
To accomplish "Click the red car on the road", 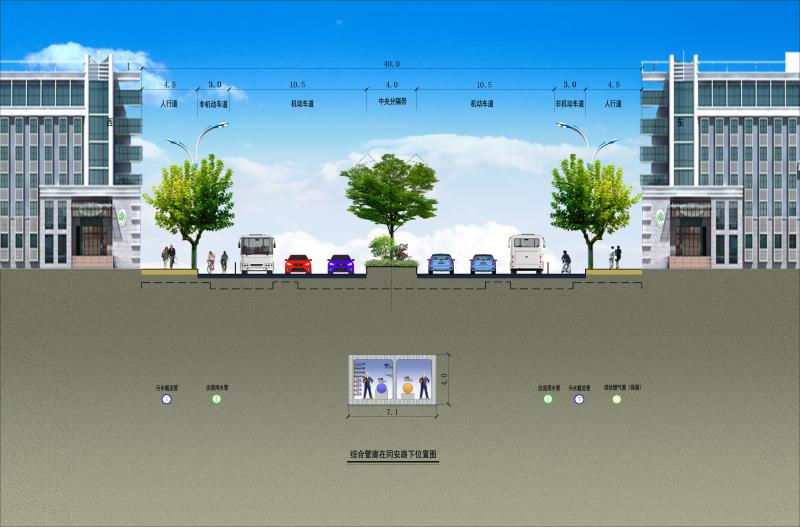I will [x=298, y=264].
